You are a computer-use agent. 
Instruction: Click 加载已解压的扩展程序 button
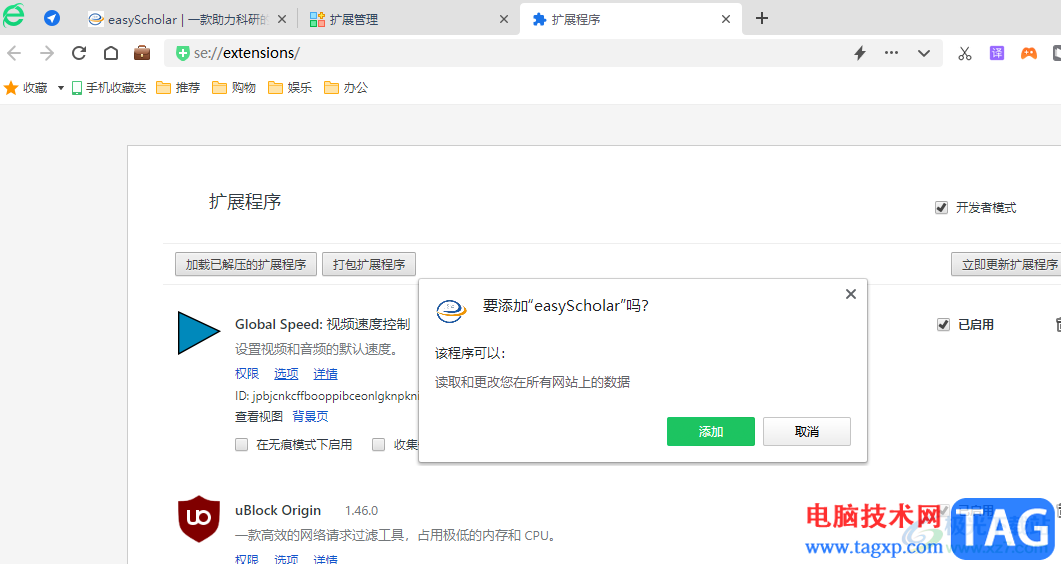[246, 264]
